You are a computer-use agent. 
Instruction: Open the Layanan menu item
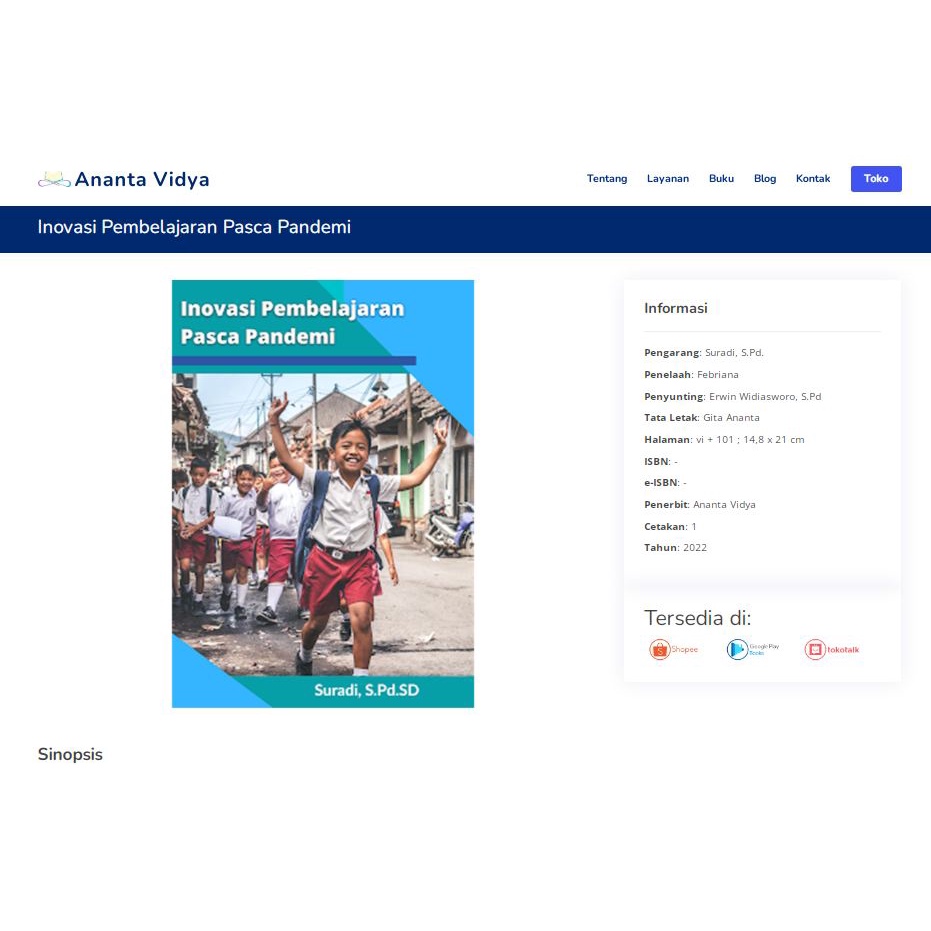668,179
